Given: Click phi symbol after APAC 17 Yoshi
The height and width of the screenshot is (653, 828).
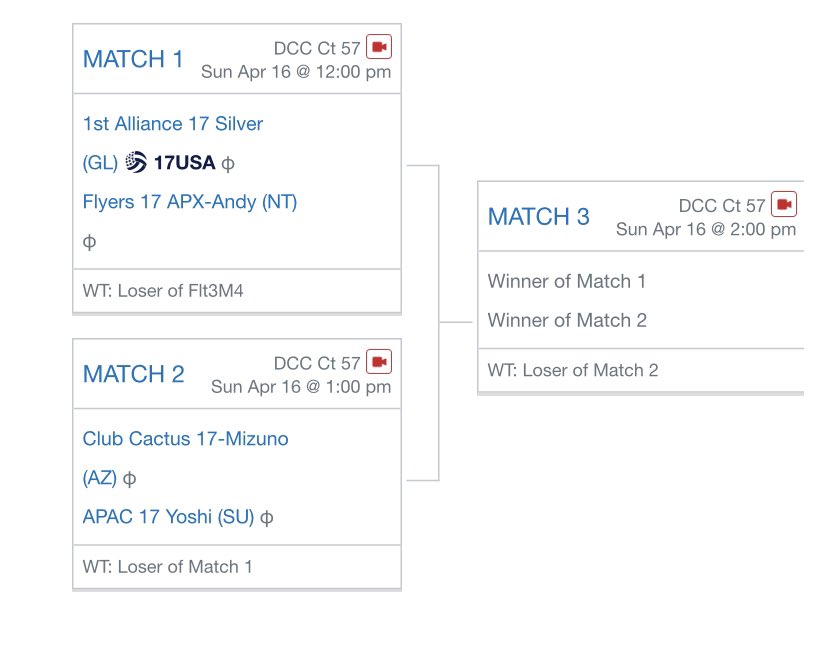Looking at the screenshot, I should coord(267,518).
